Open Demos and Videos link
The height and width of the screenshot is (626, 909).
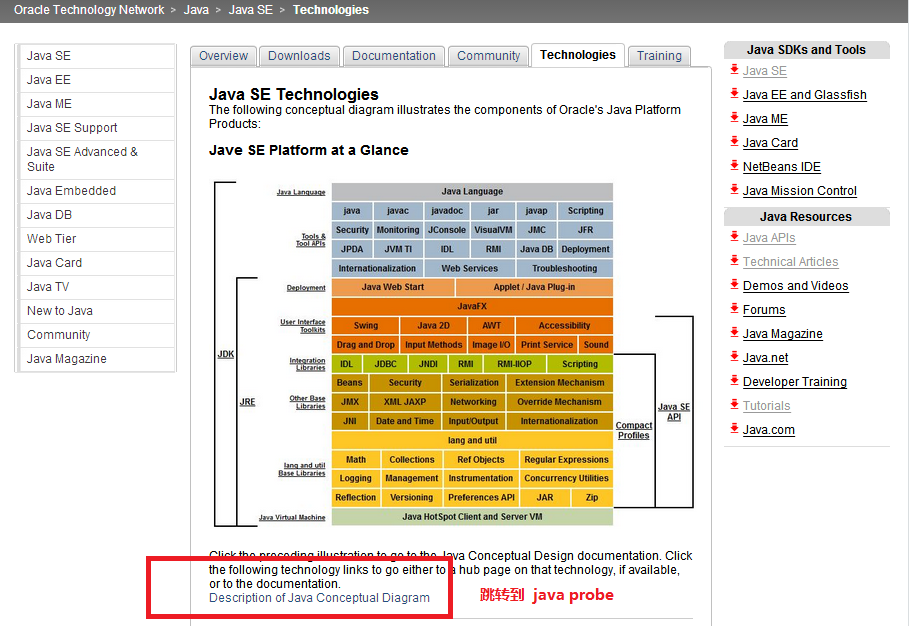(x=795, y=286)
